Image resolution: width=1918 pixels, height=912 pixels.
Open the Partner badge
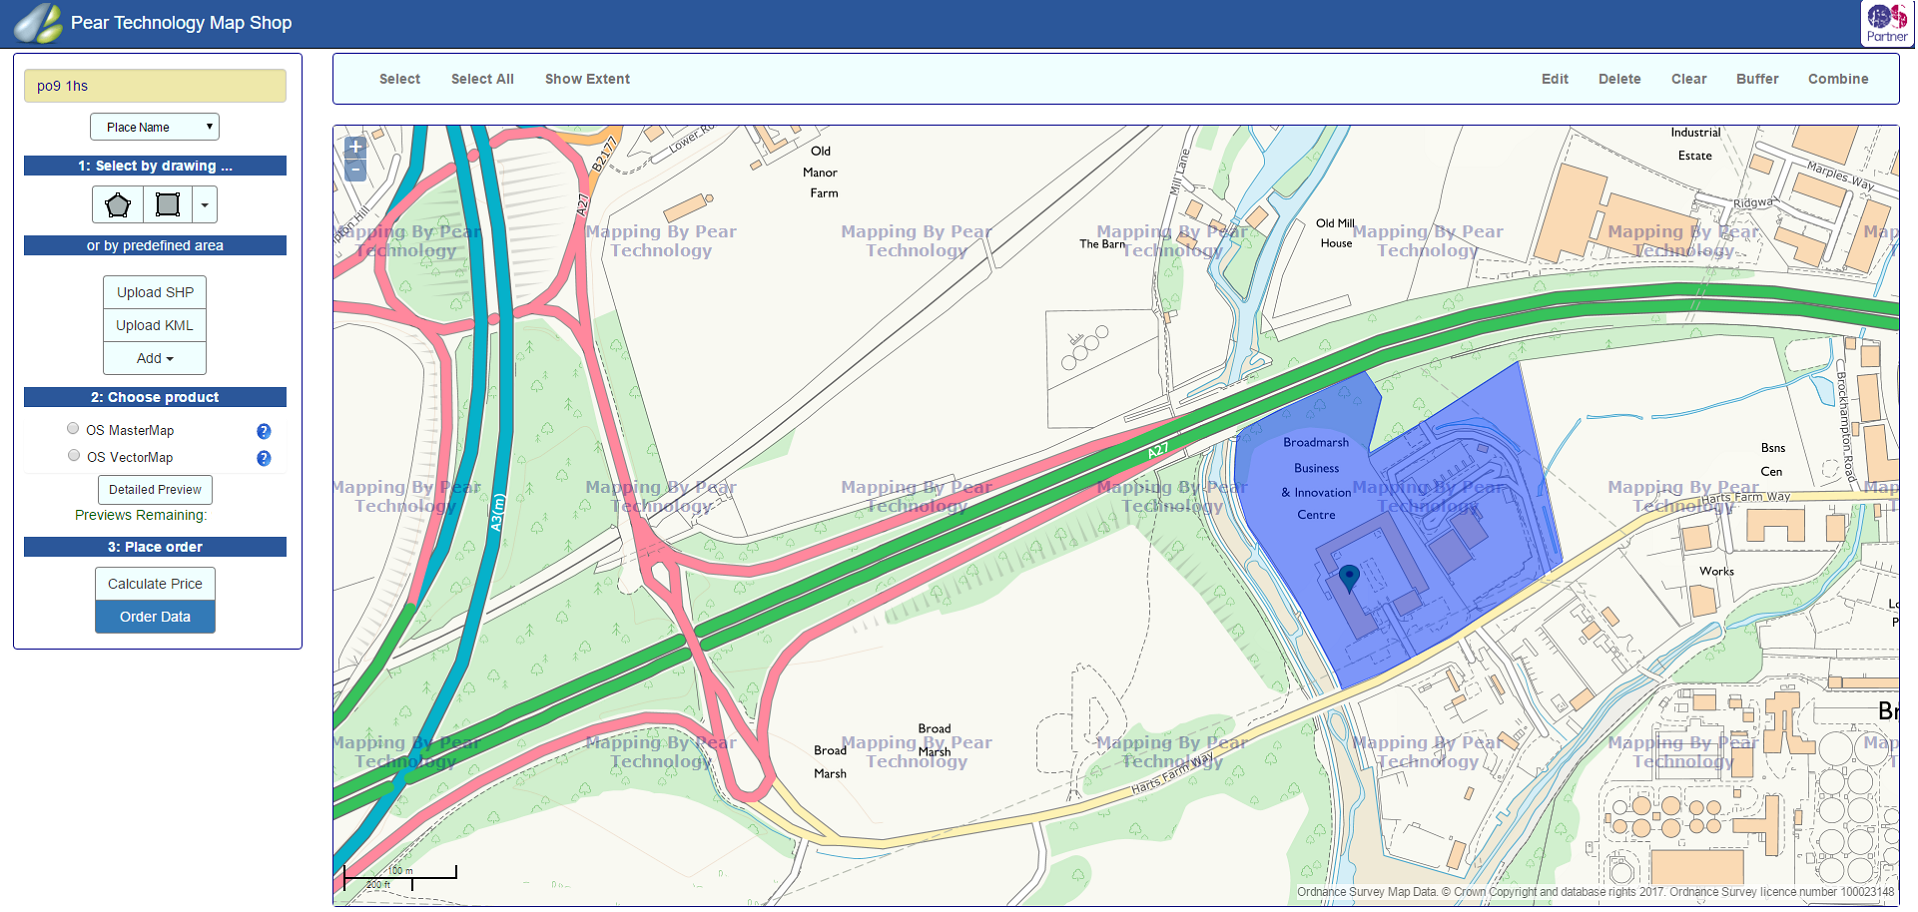tap(1886, 23)
